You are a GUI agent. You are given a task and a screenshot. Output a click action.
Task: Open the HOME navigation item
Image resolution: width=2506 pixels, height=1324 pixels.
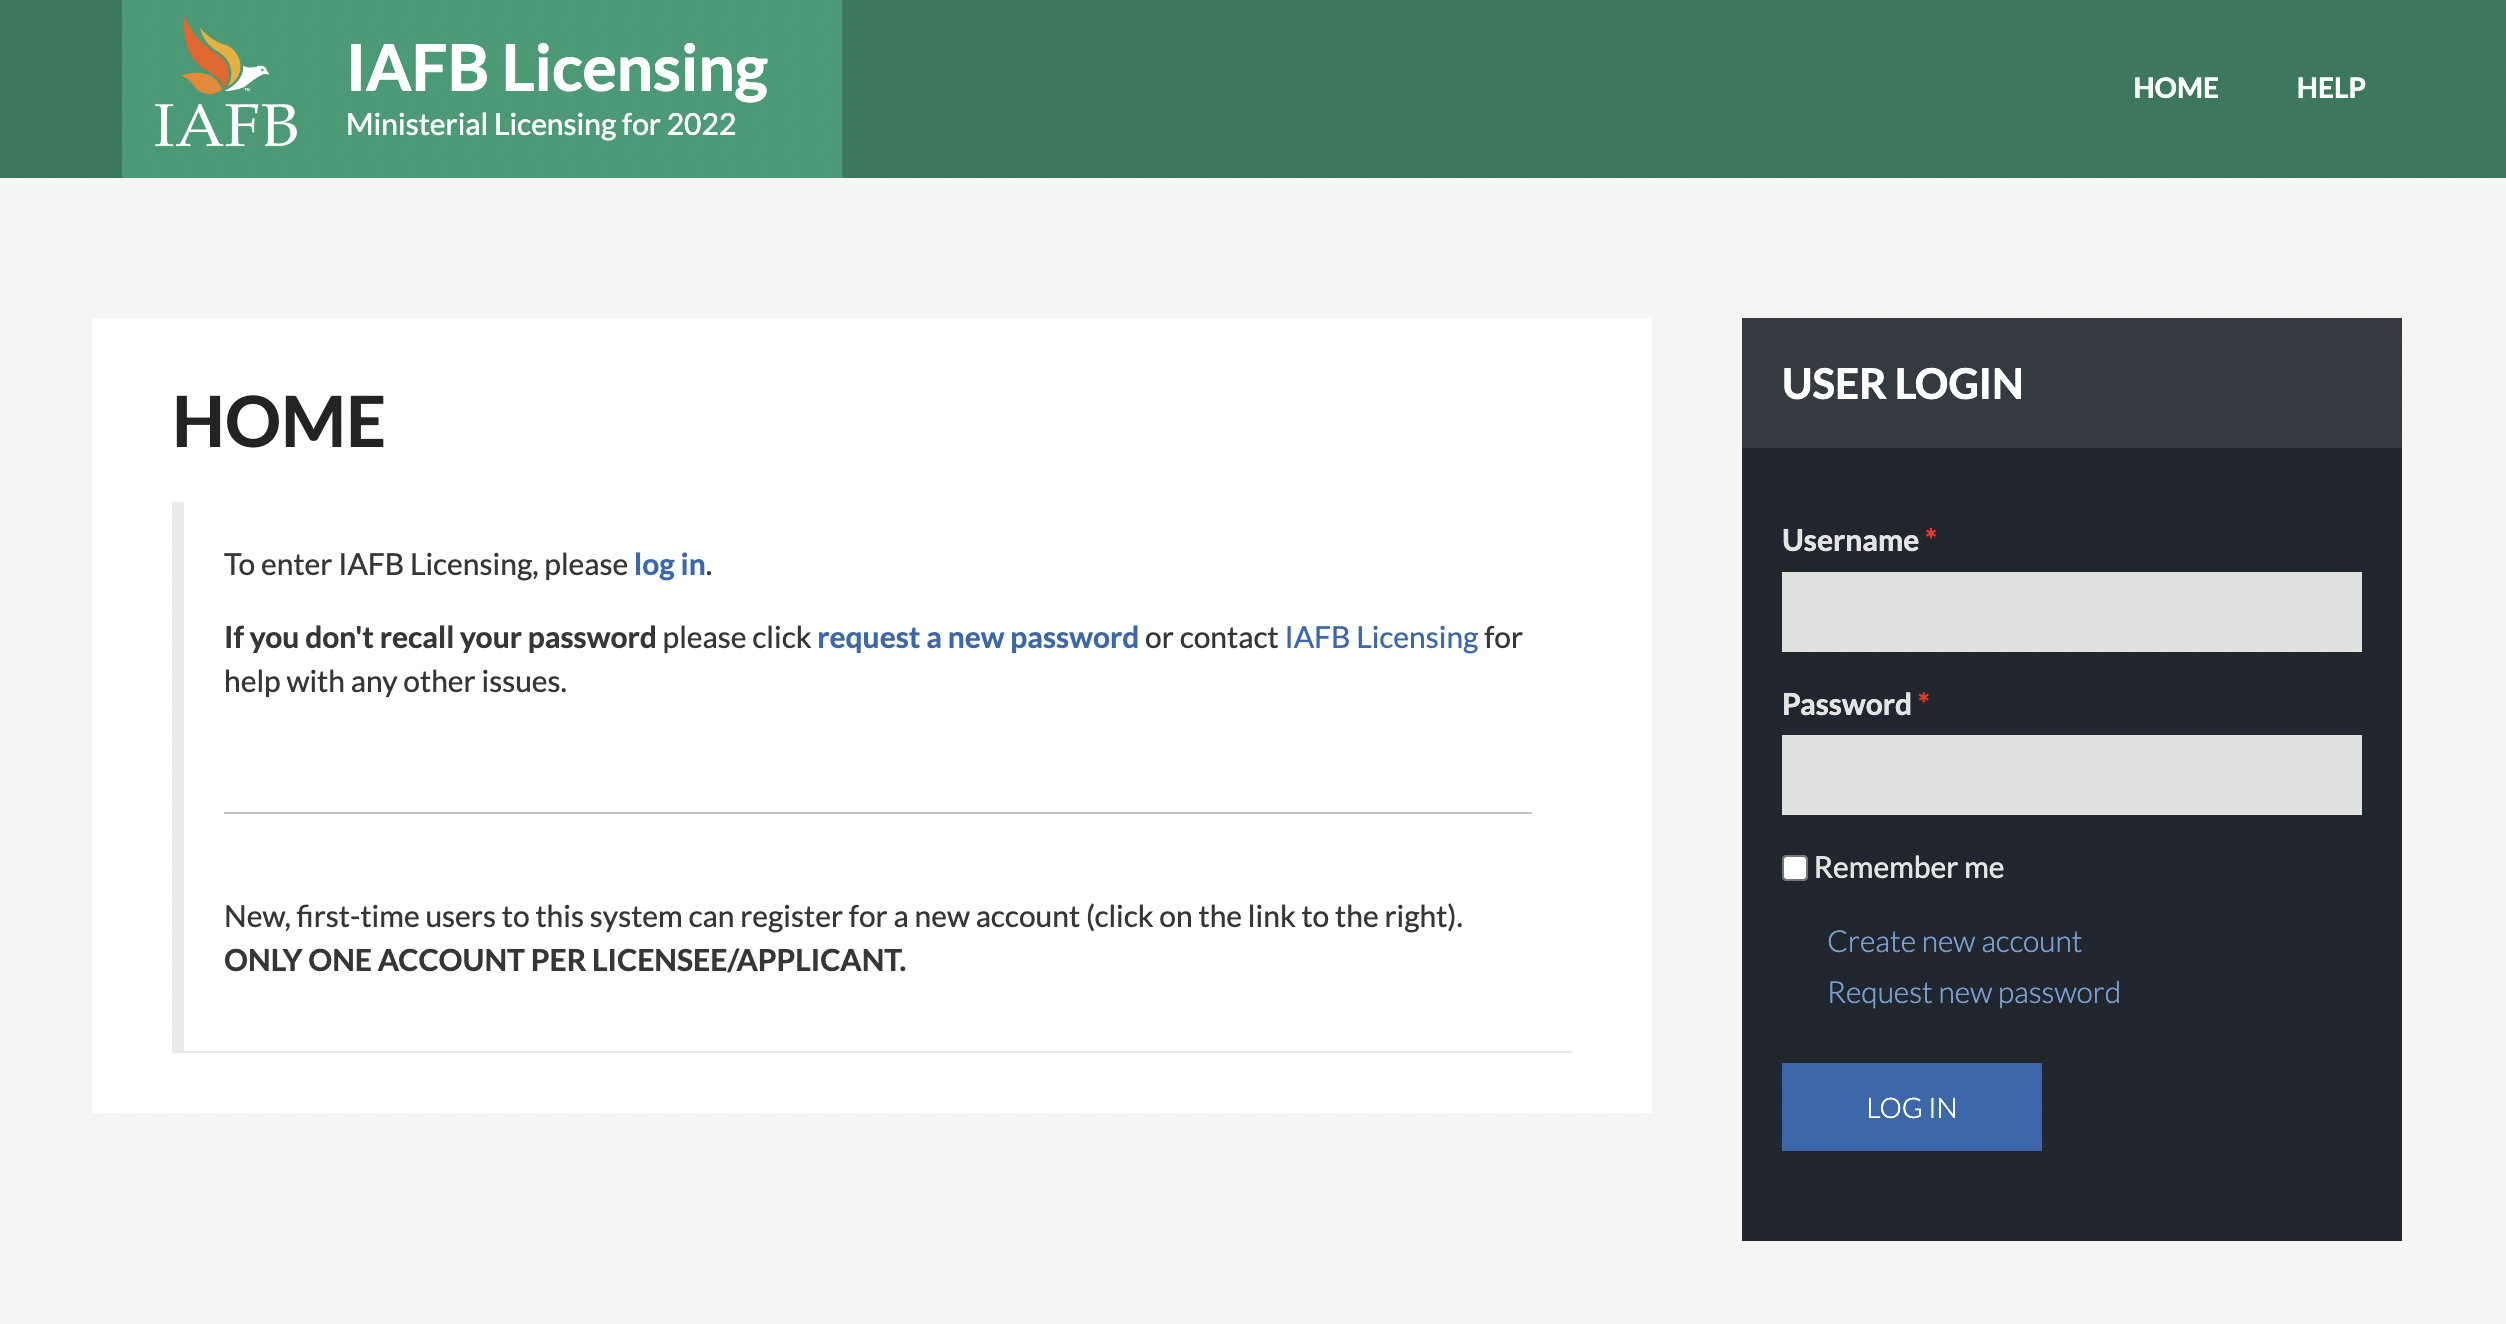coord(2176,88)
